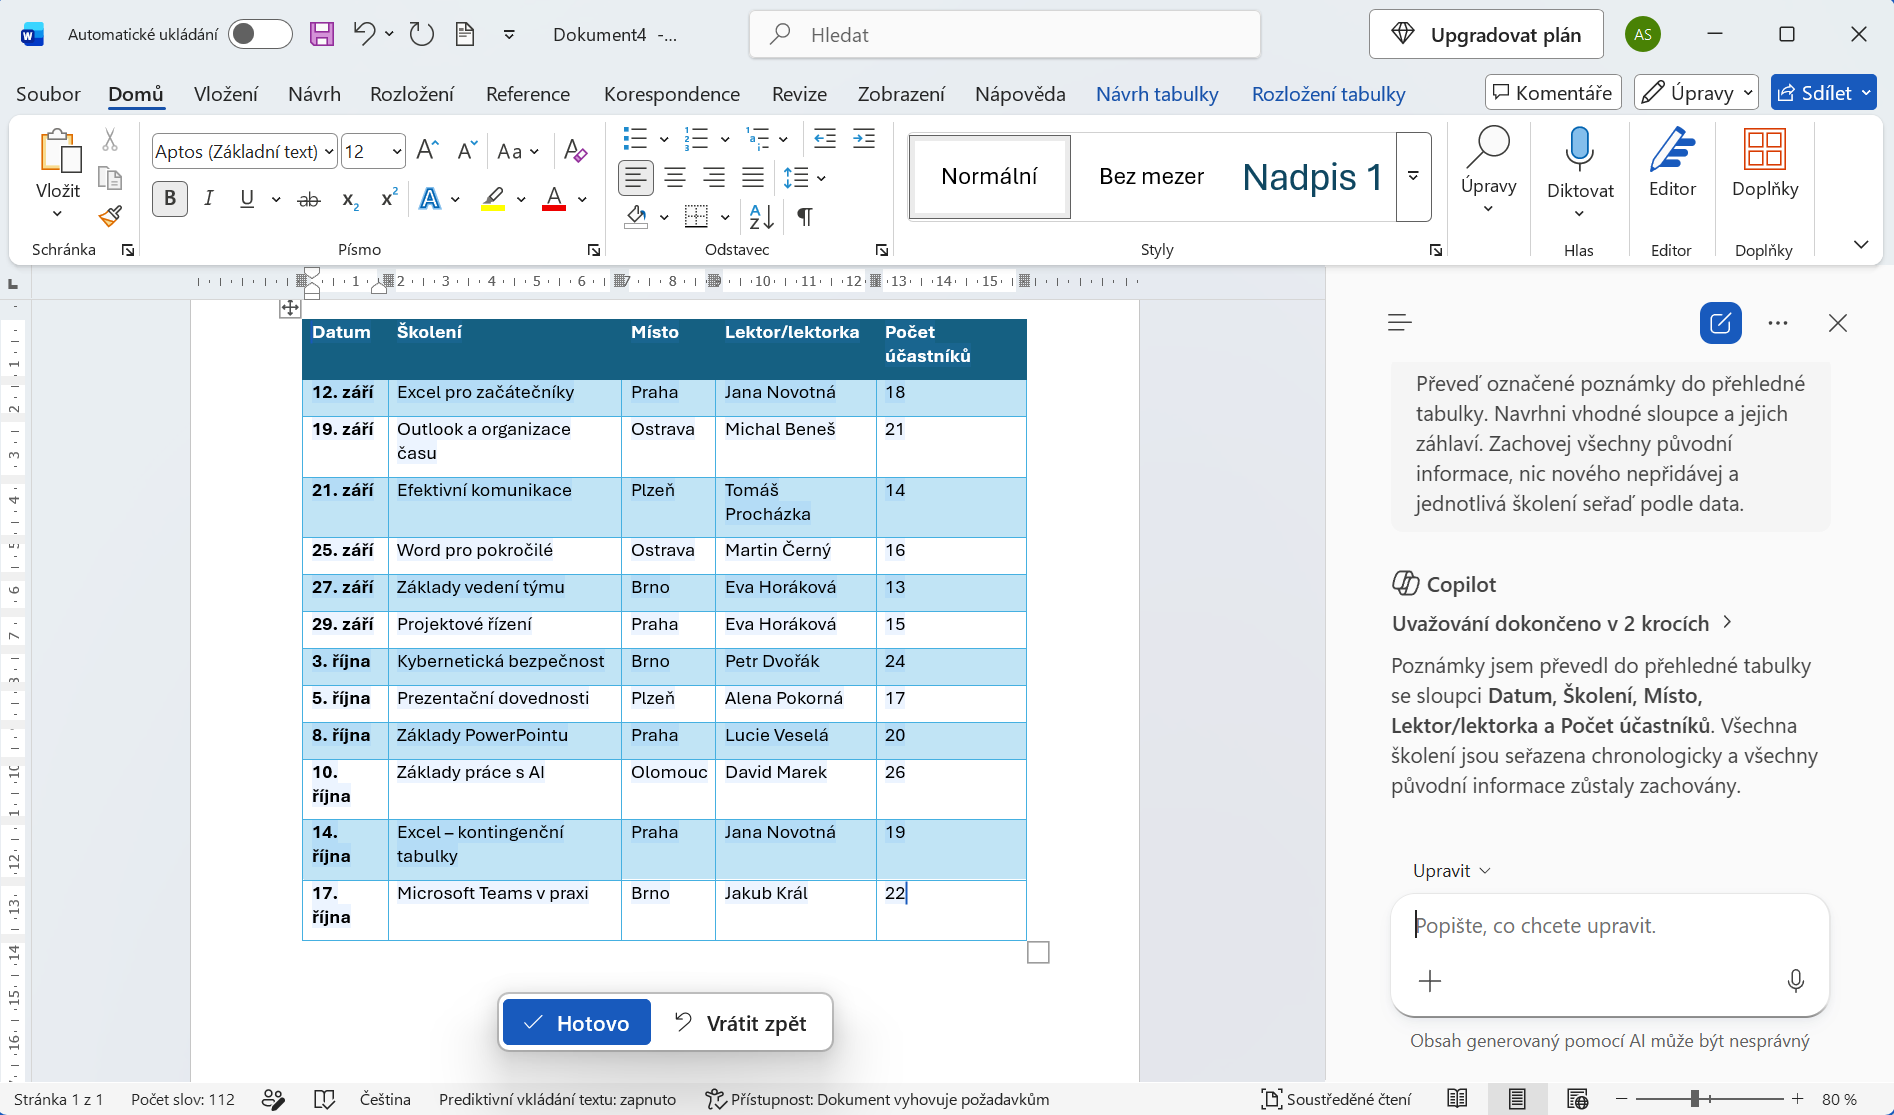Viewport: 1894px width, 1115px height.
Task: Start new Copilot chat icon
Action: (x=1721, y=323)
